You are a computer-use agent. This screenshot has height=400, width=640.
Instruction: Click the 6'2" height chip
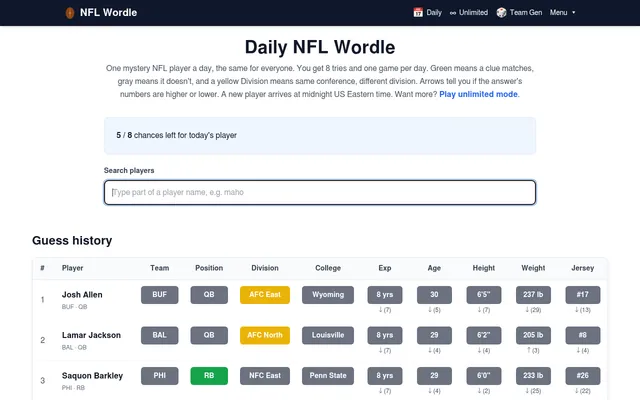(484, 335)
